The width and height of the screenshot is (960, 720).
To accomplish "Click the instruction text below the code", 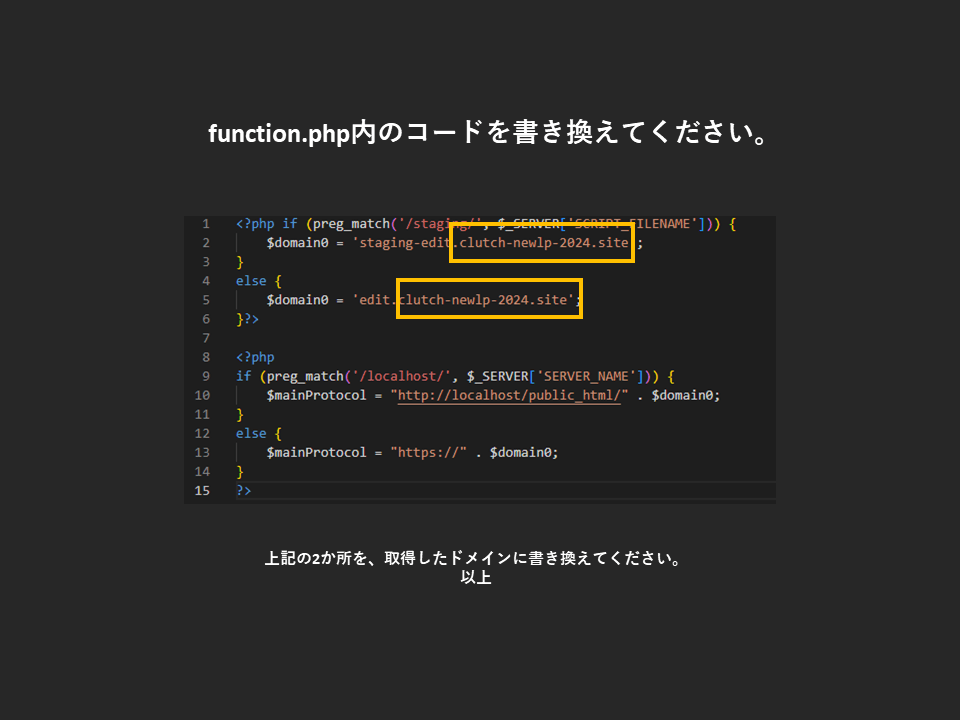I will point(474,559).
